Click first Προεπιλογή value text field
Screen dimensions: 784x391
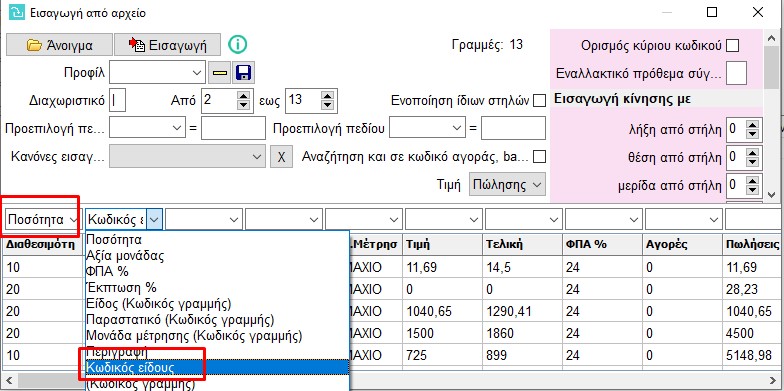tap(234, 128)
